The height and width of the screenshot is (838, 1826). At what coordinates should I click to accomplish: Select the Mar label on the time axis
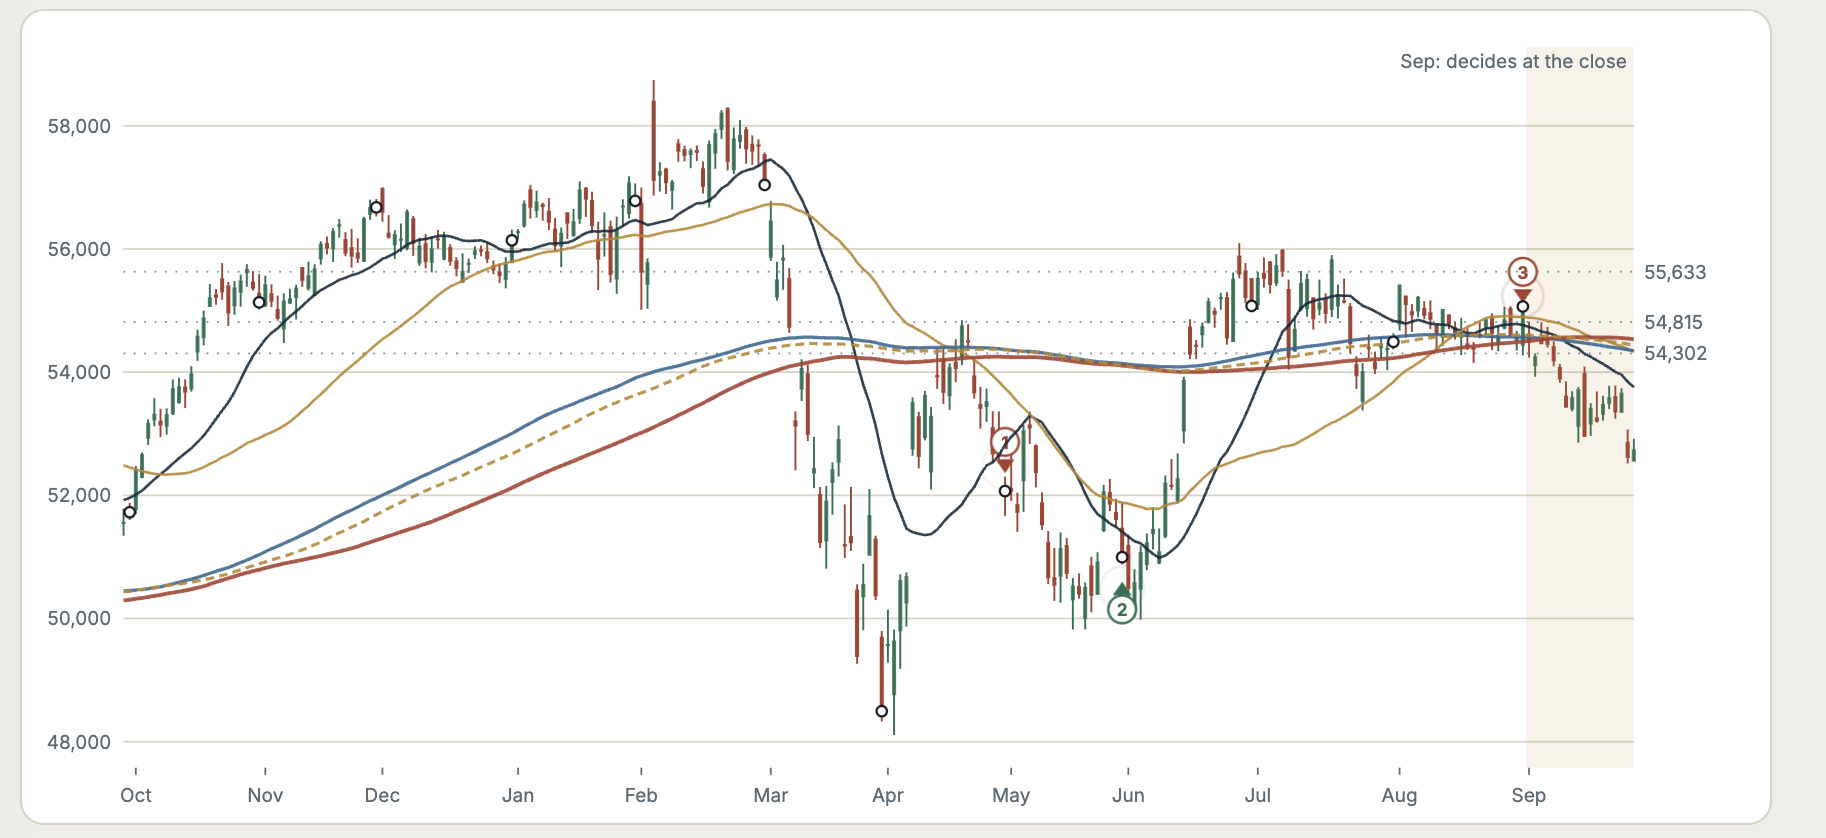771,795
